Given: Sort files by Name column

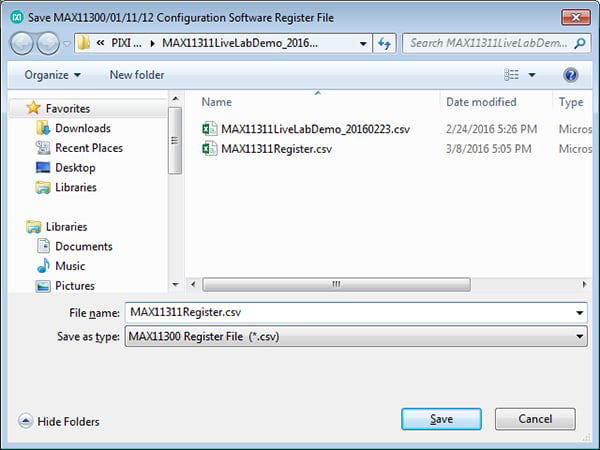Looking at the screenshot, I should coord(217,102).
